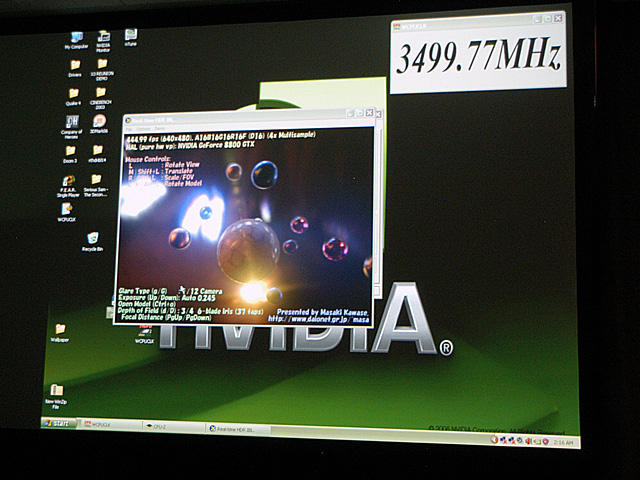Launch the 3DMark06 desktop shortcut
This screenshot has height=480, width=640.
tap(99, 124)
